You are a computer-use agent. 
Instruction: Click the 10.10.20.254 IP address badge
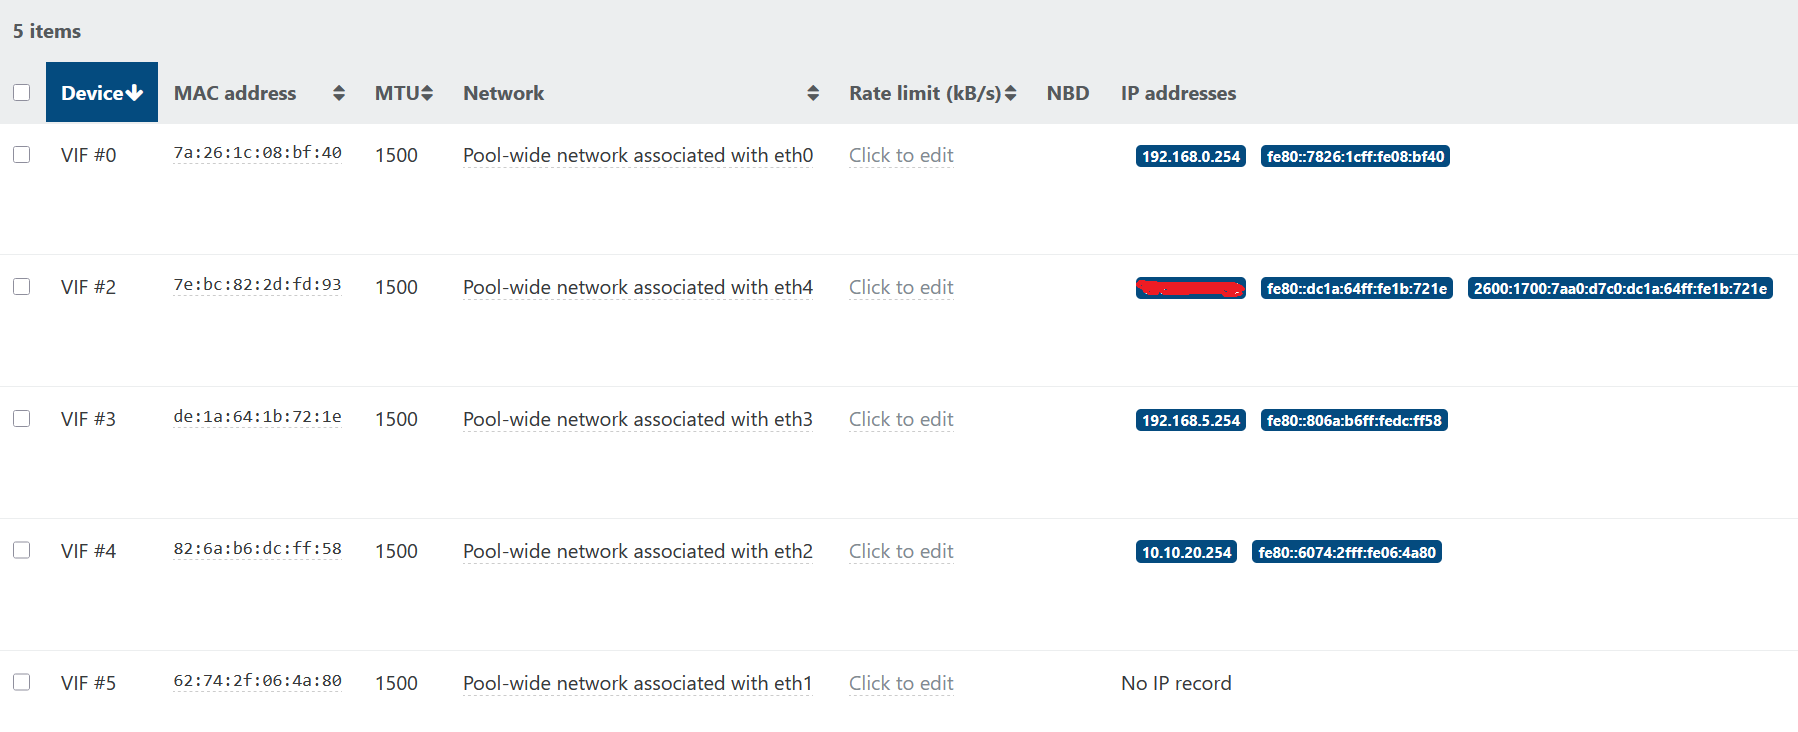tap(1186, 552)
